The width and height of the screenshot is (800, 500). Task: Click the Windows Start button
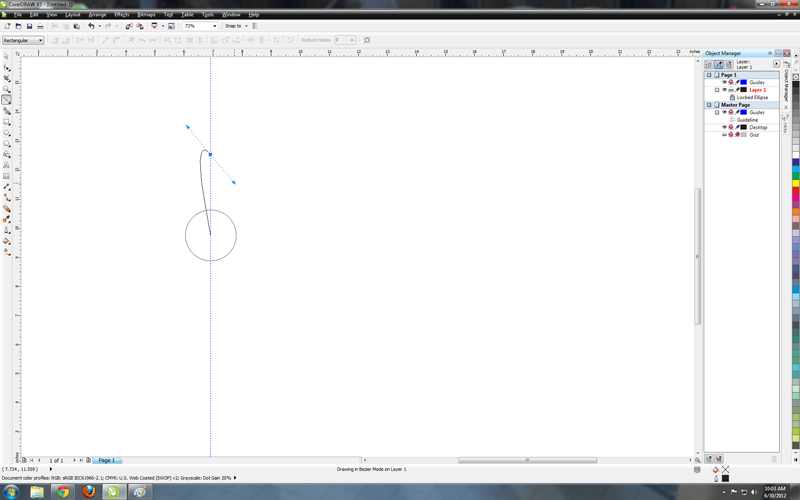(10, 492)
